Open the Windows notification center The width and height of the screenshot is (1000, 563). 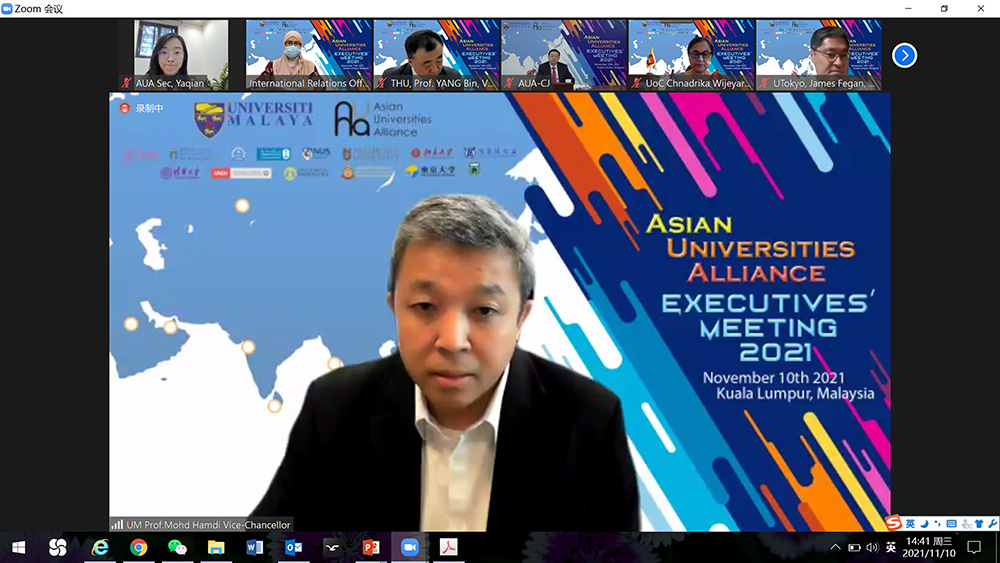tap(974, 547)
